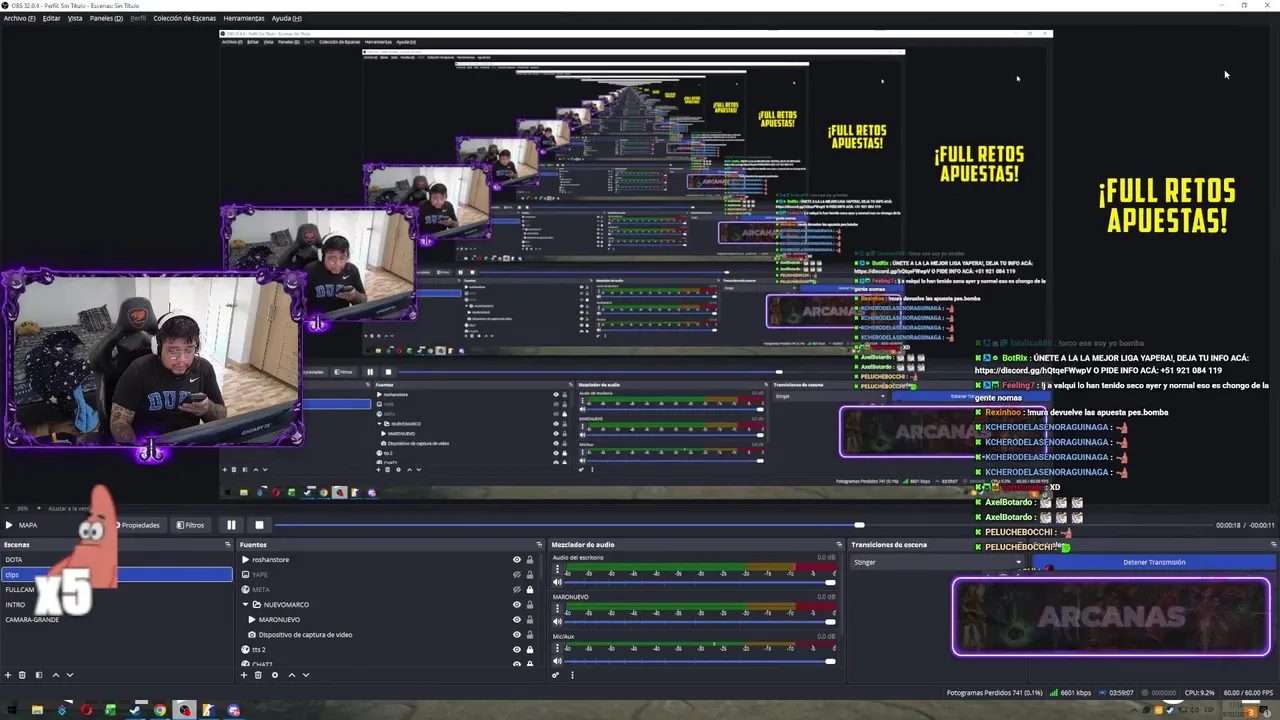Image resolution: width=1280 pixels, height=720 pixels.
Task: Open Google Chrome from the taskbar
Action: [x=160, y=711]
